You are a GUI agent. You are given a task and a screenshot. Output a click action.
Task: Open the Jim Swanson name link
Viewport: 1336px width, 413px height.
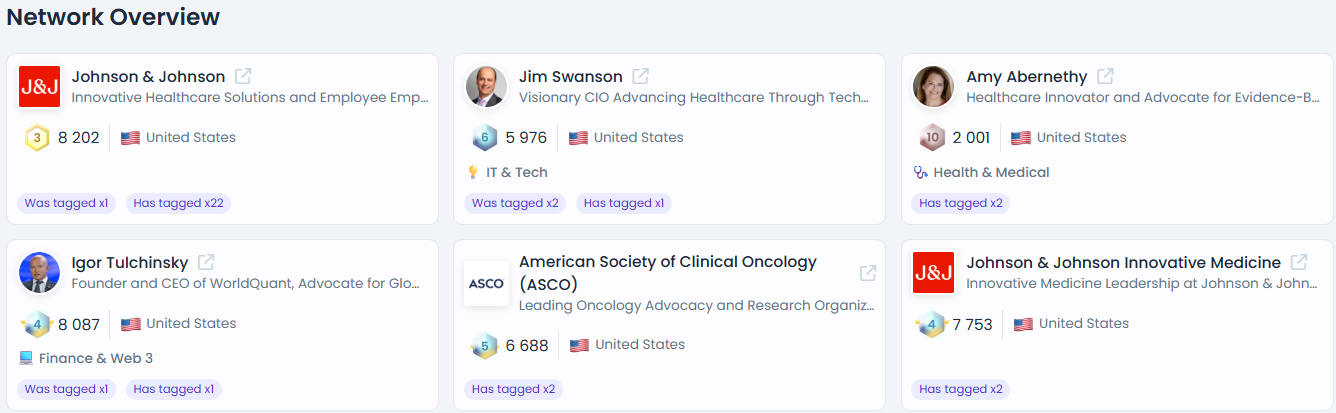[x=570, y=77]
